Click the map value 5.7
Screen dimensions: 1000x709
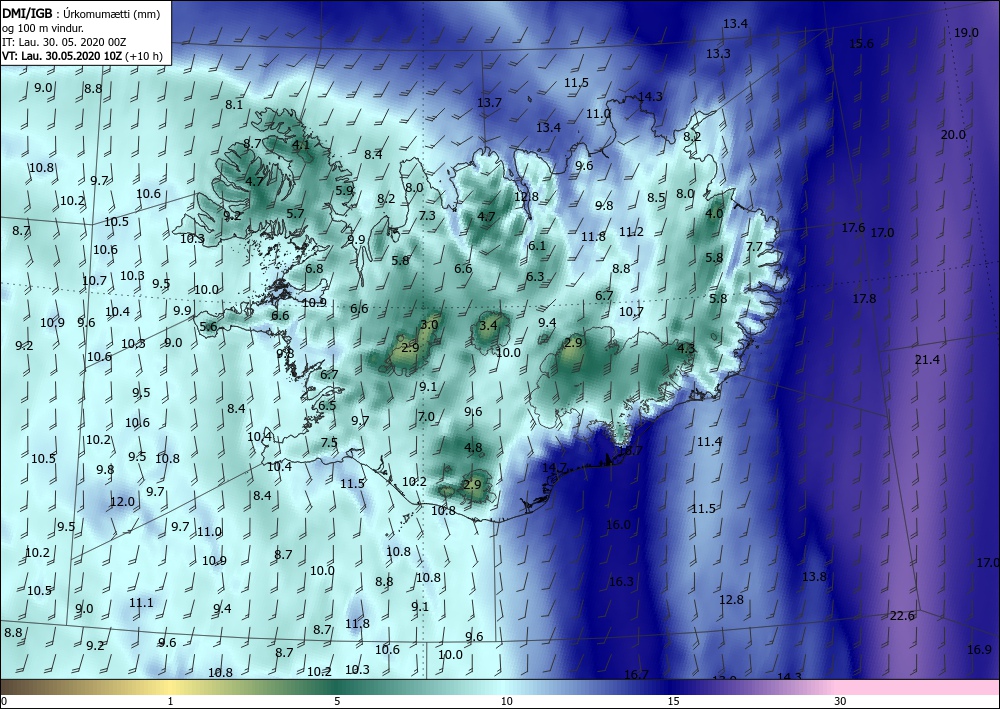(x=295, y=214)
